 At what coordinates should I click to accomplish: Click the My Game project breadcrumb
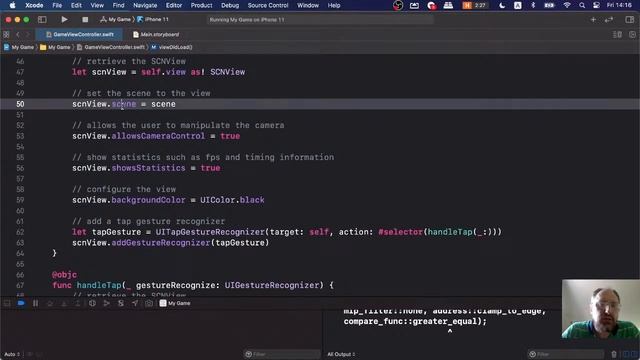coord(19,47)
